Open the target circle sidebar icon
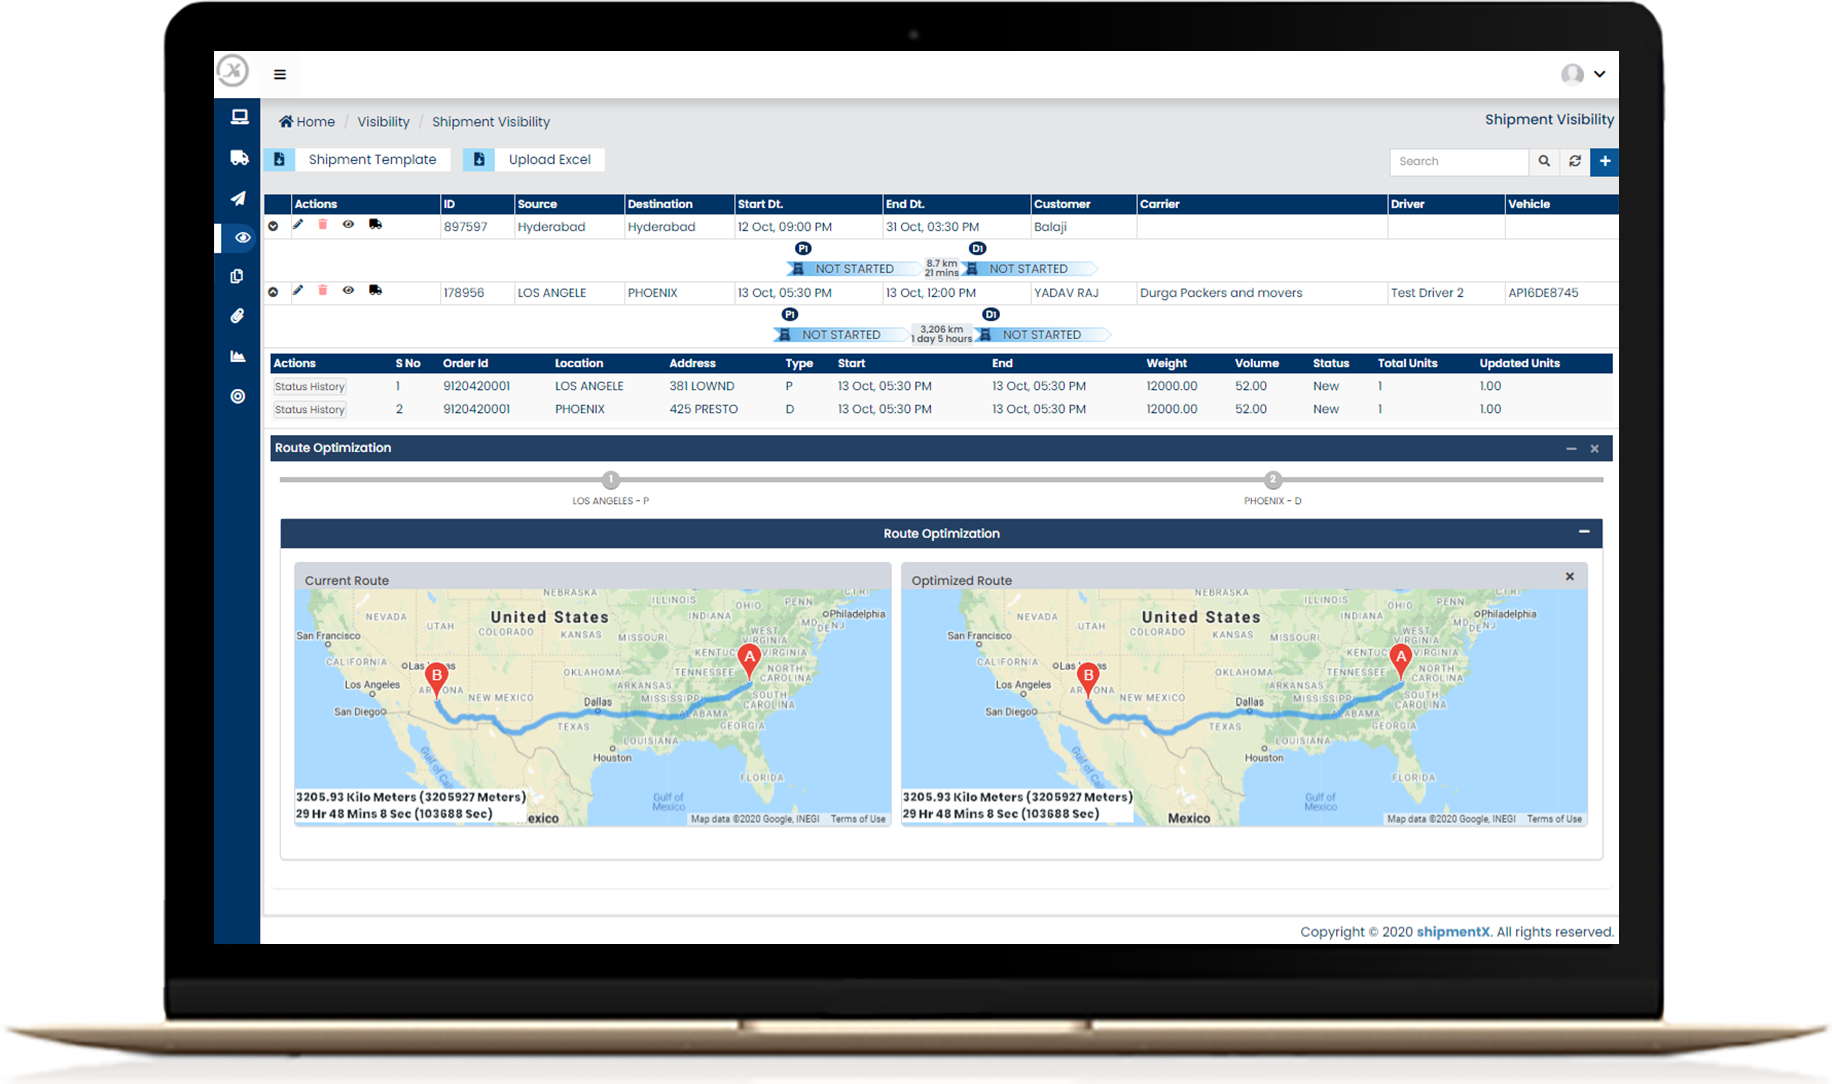The image size is (1832, 1084). click(x=237, y=396)
